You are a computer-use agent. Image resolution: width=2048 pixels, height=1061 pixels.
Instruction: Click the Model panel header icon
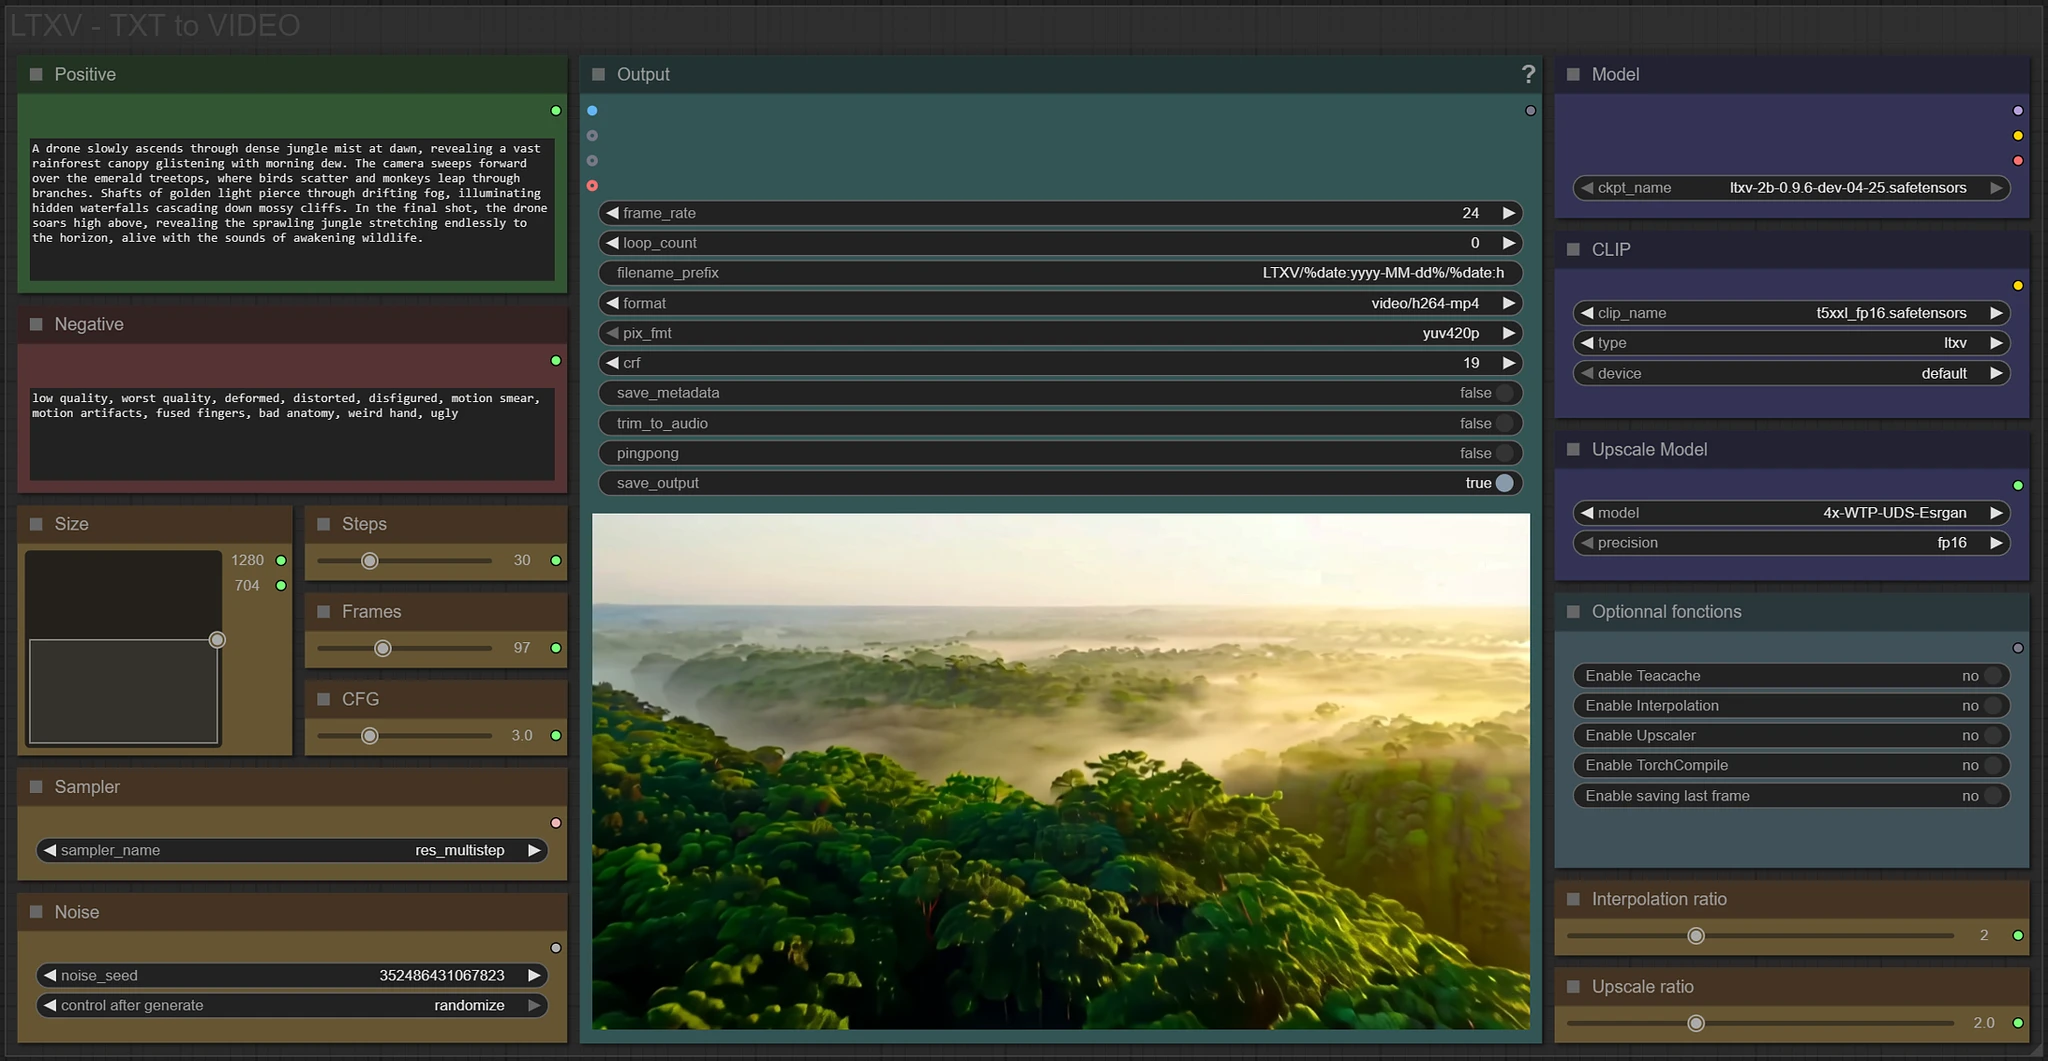pos(1574,74)
